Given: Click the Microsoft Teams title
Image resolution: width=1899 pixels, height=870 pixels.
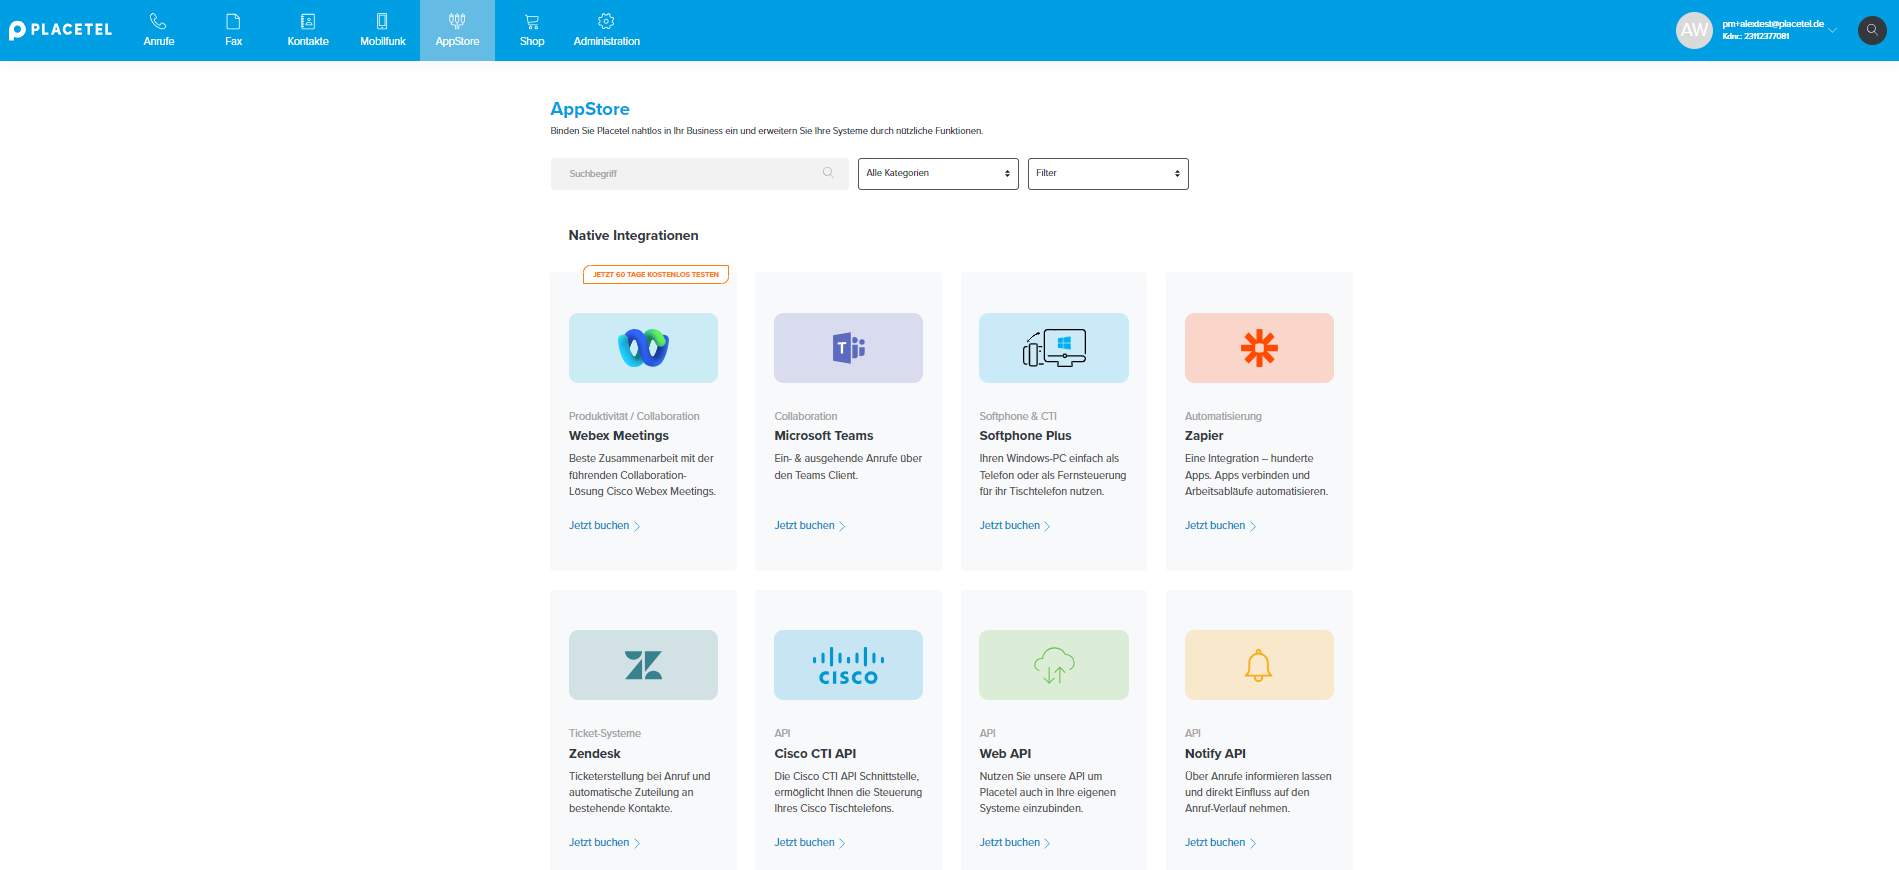Looking at the screenshot, I should (x=824, y=436).
